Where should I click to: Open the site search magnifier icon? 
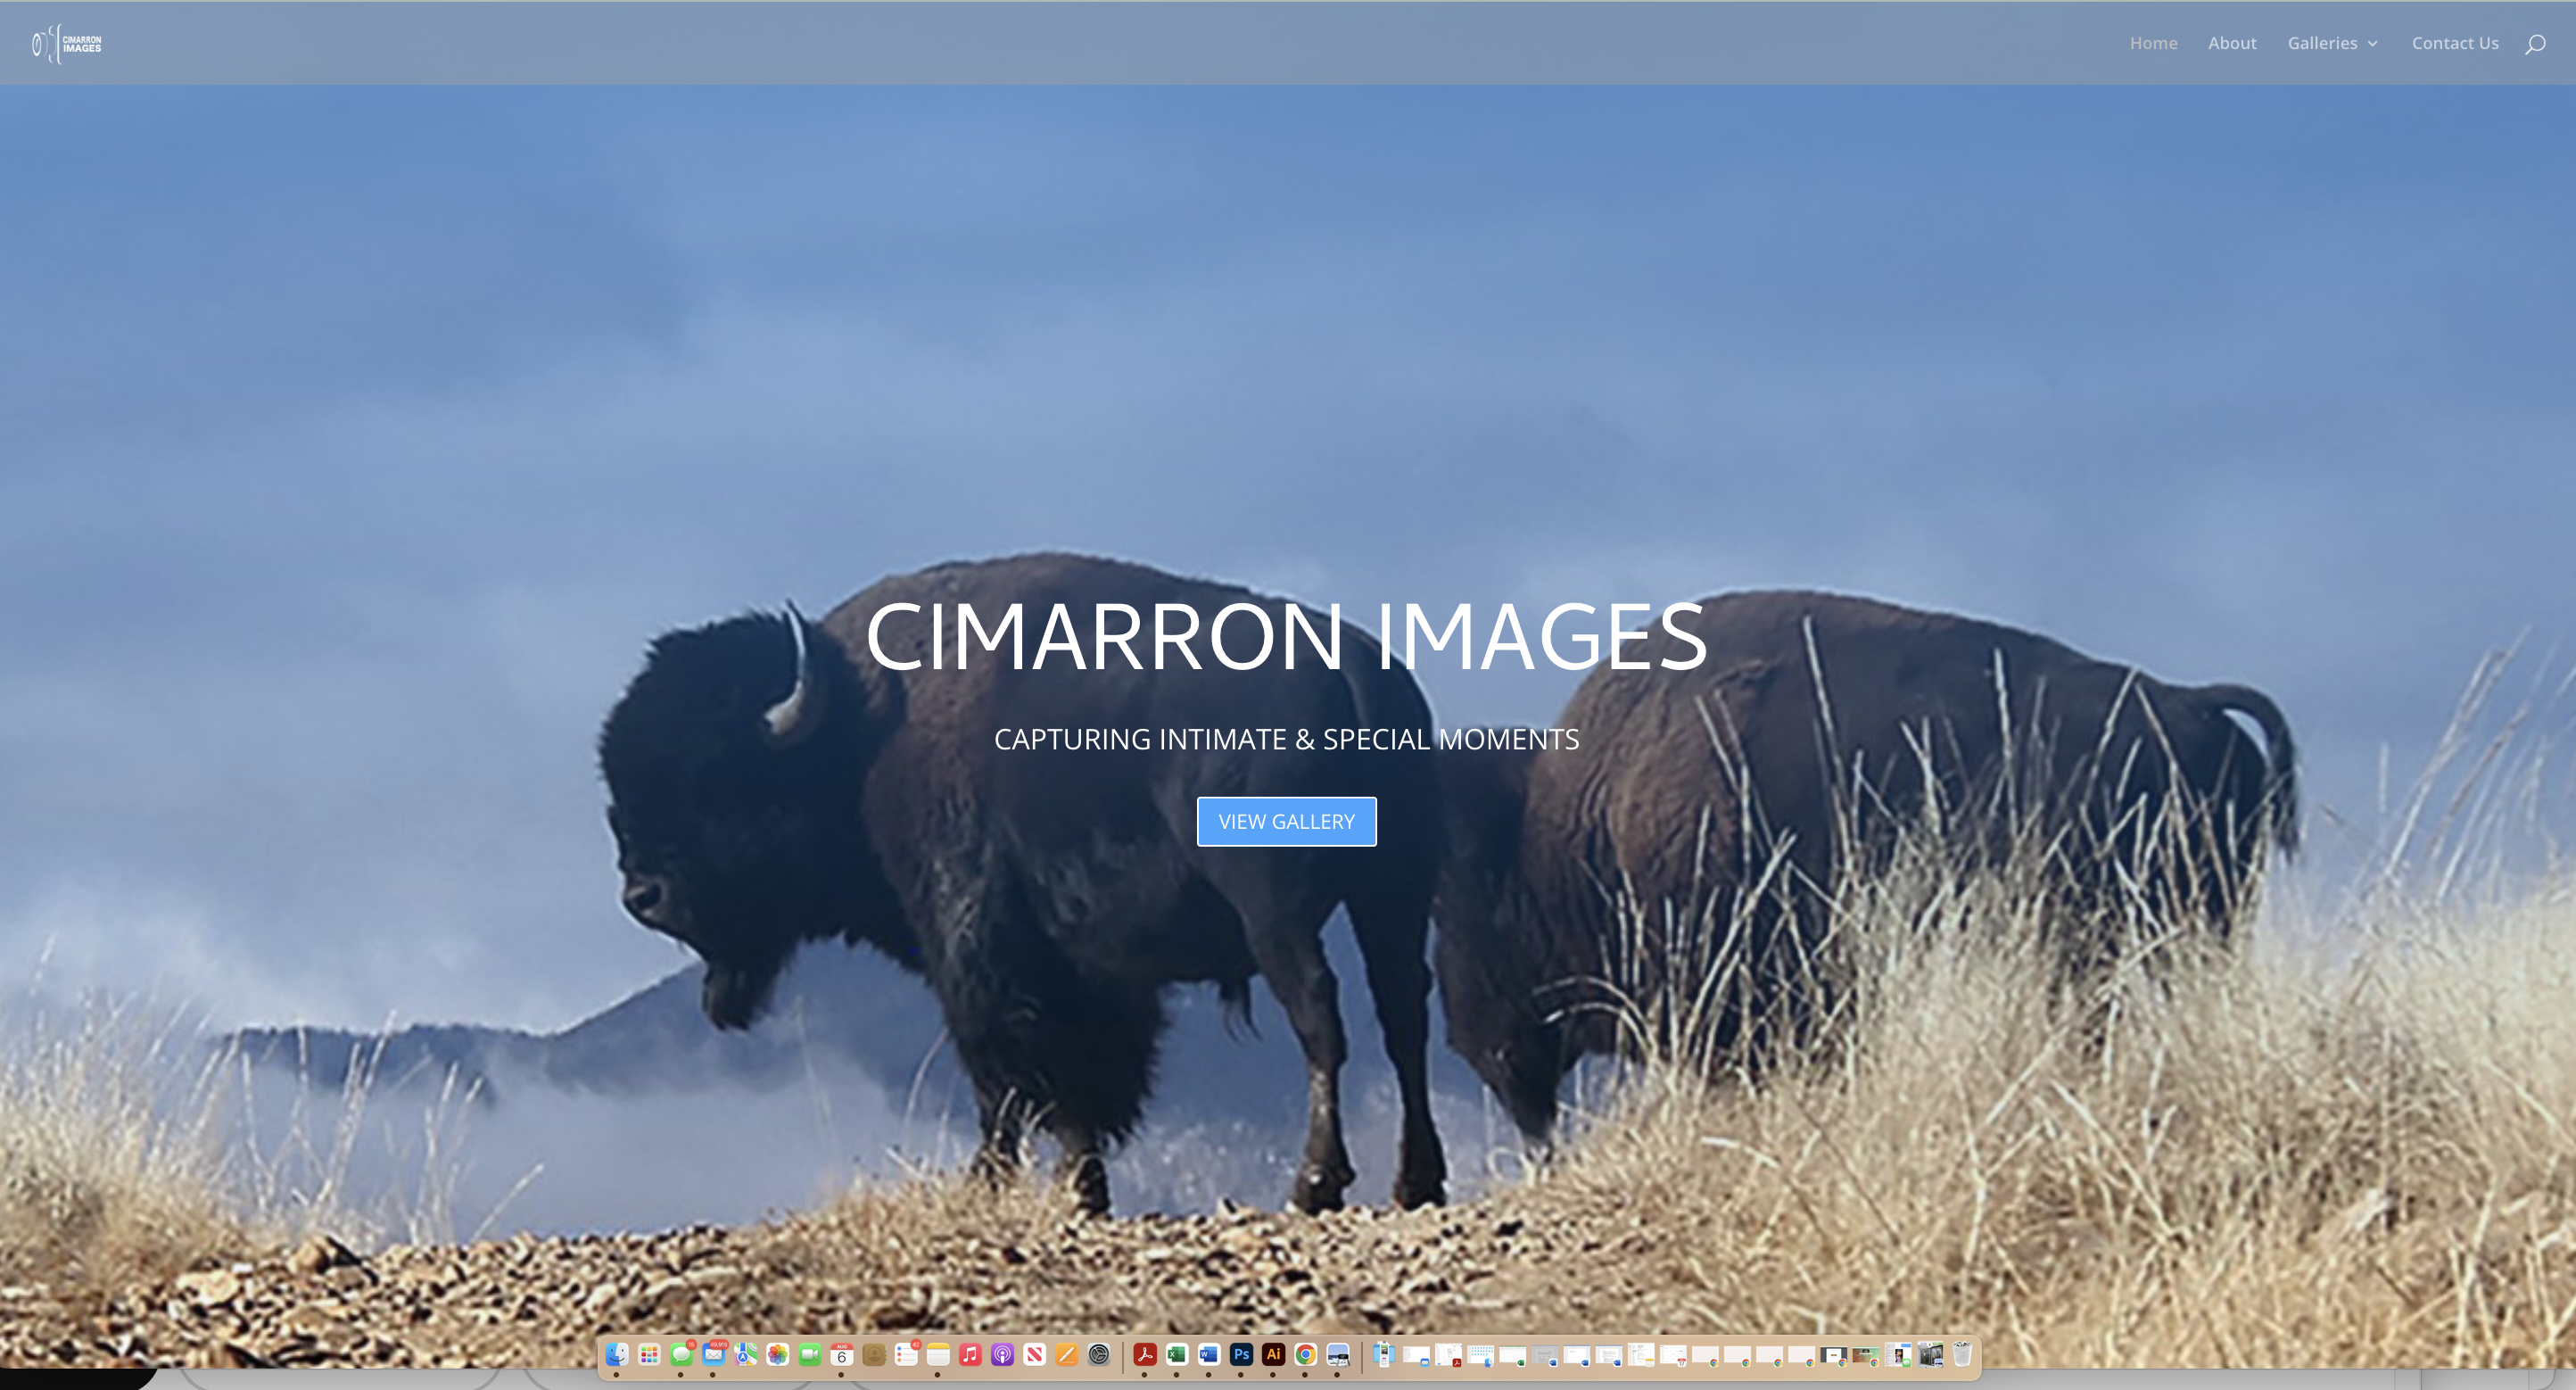click(x=2534, y=44)
